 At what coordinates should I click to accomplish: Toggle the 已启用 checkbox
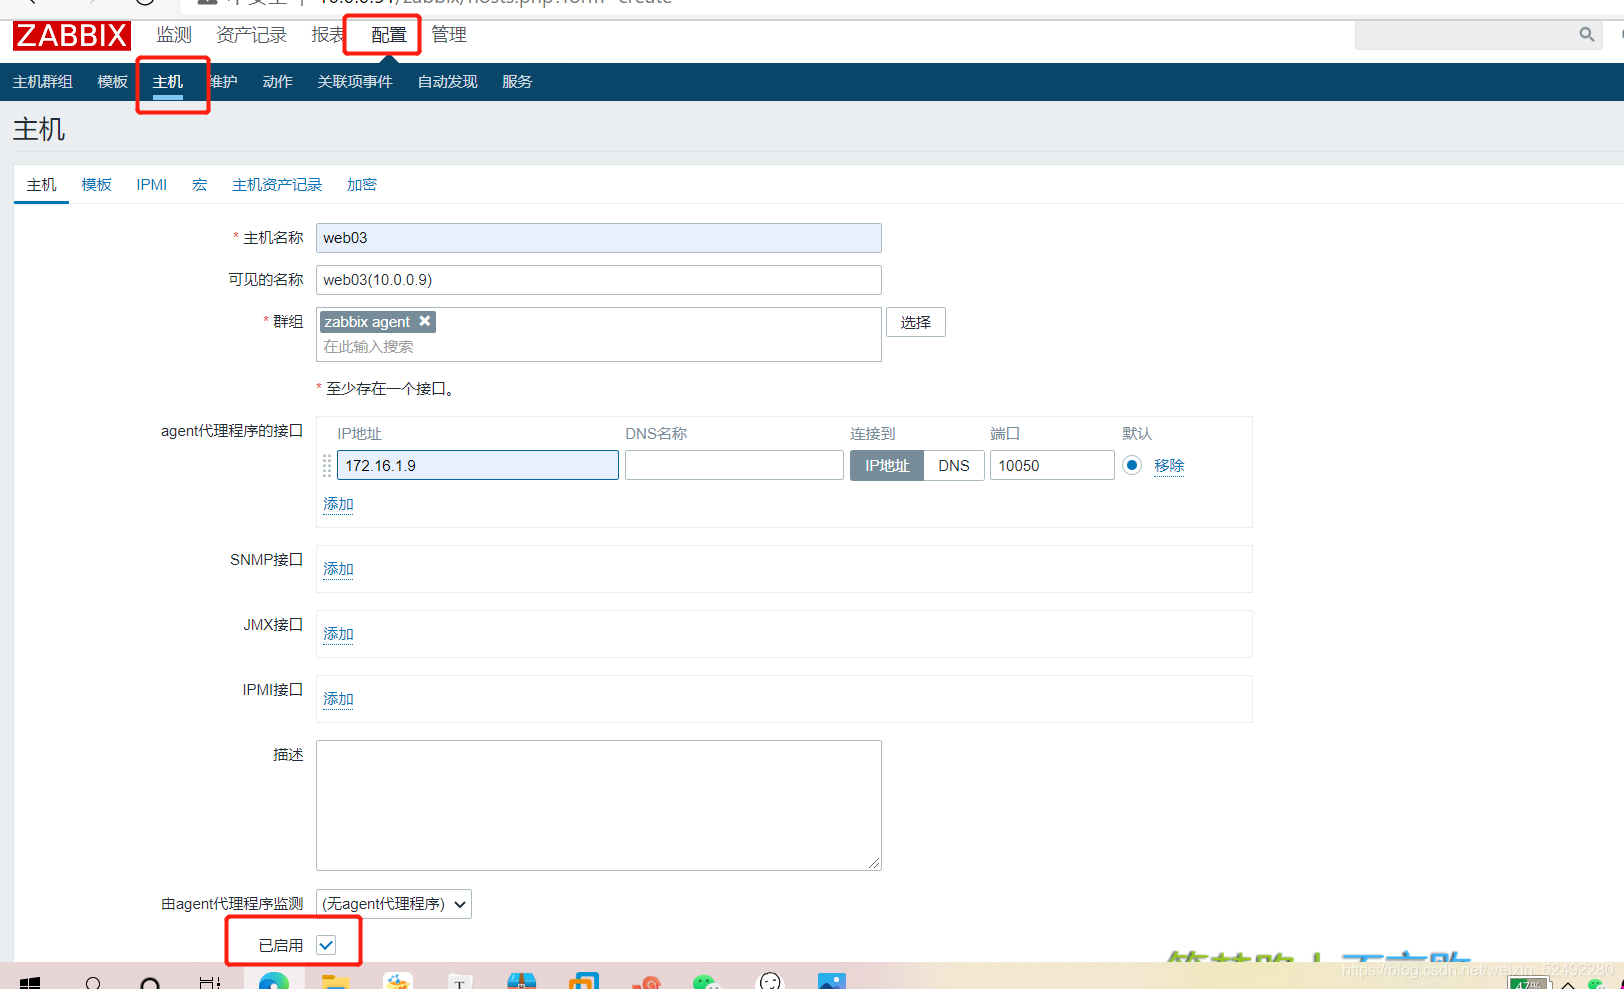pyautogui.click(x=326, y=945)
